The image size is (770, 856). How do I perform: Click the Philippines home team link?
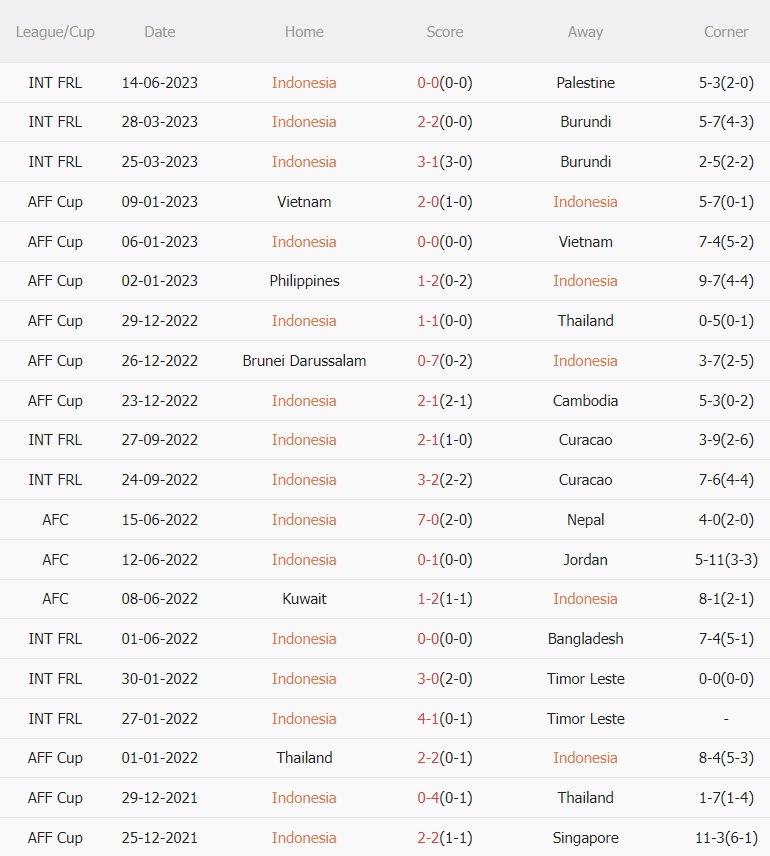[x=304, y=281]
